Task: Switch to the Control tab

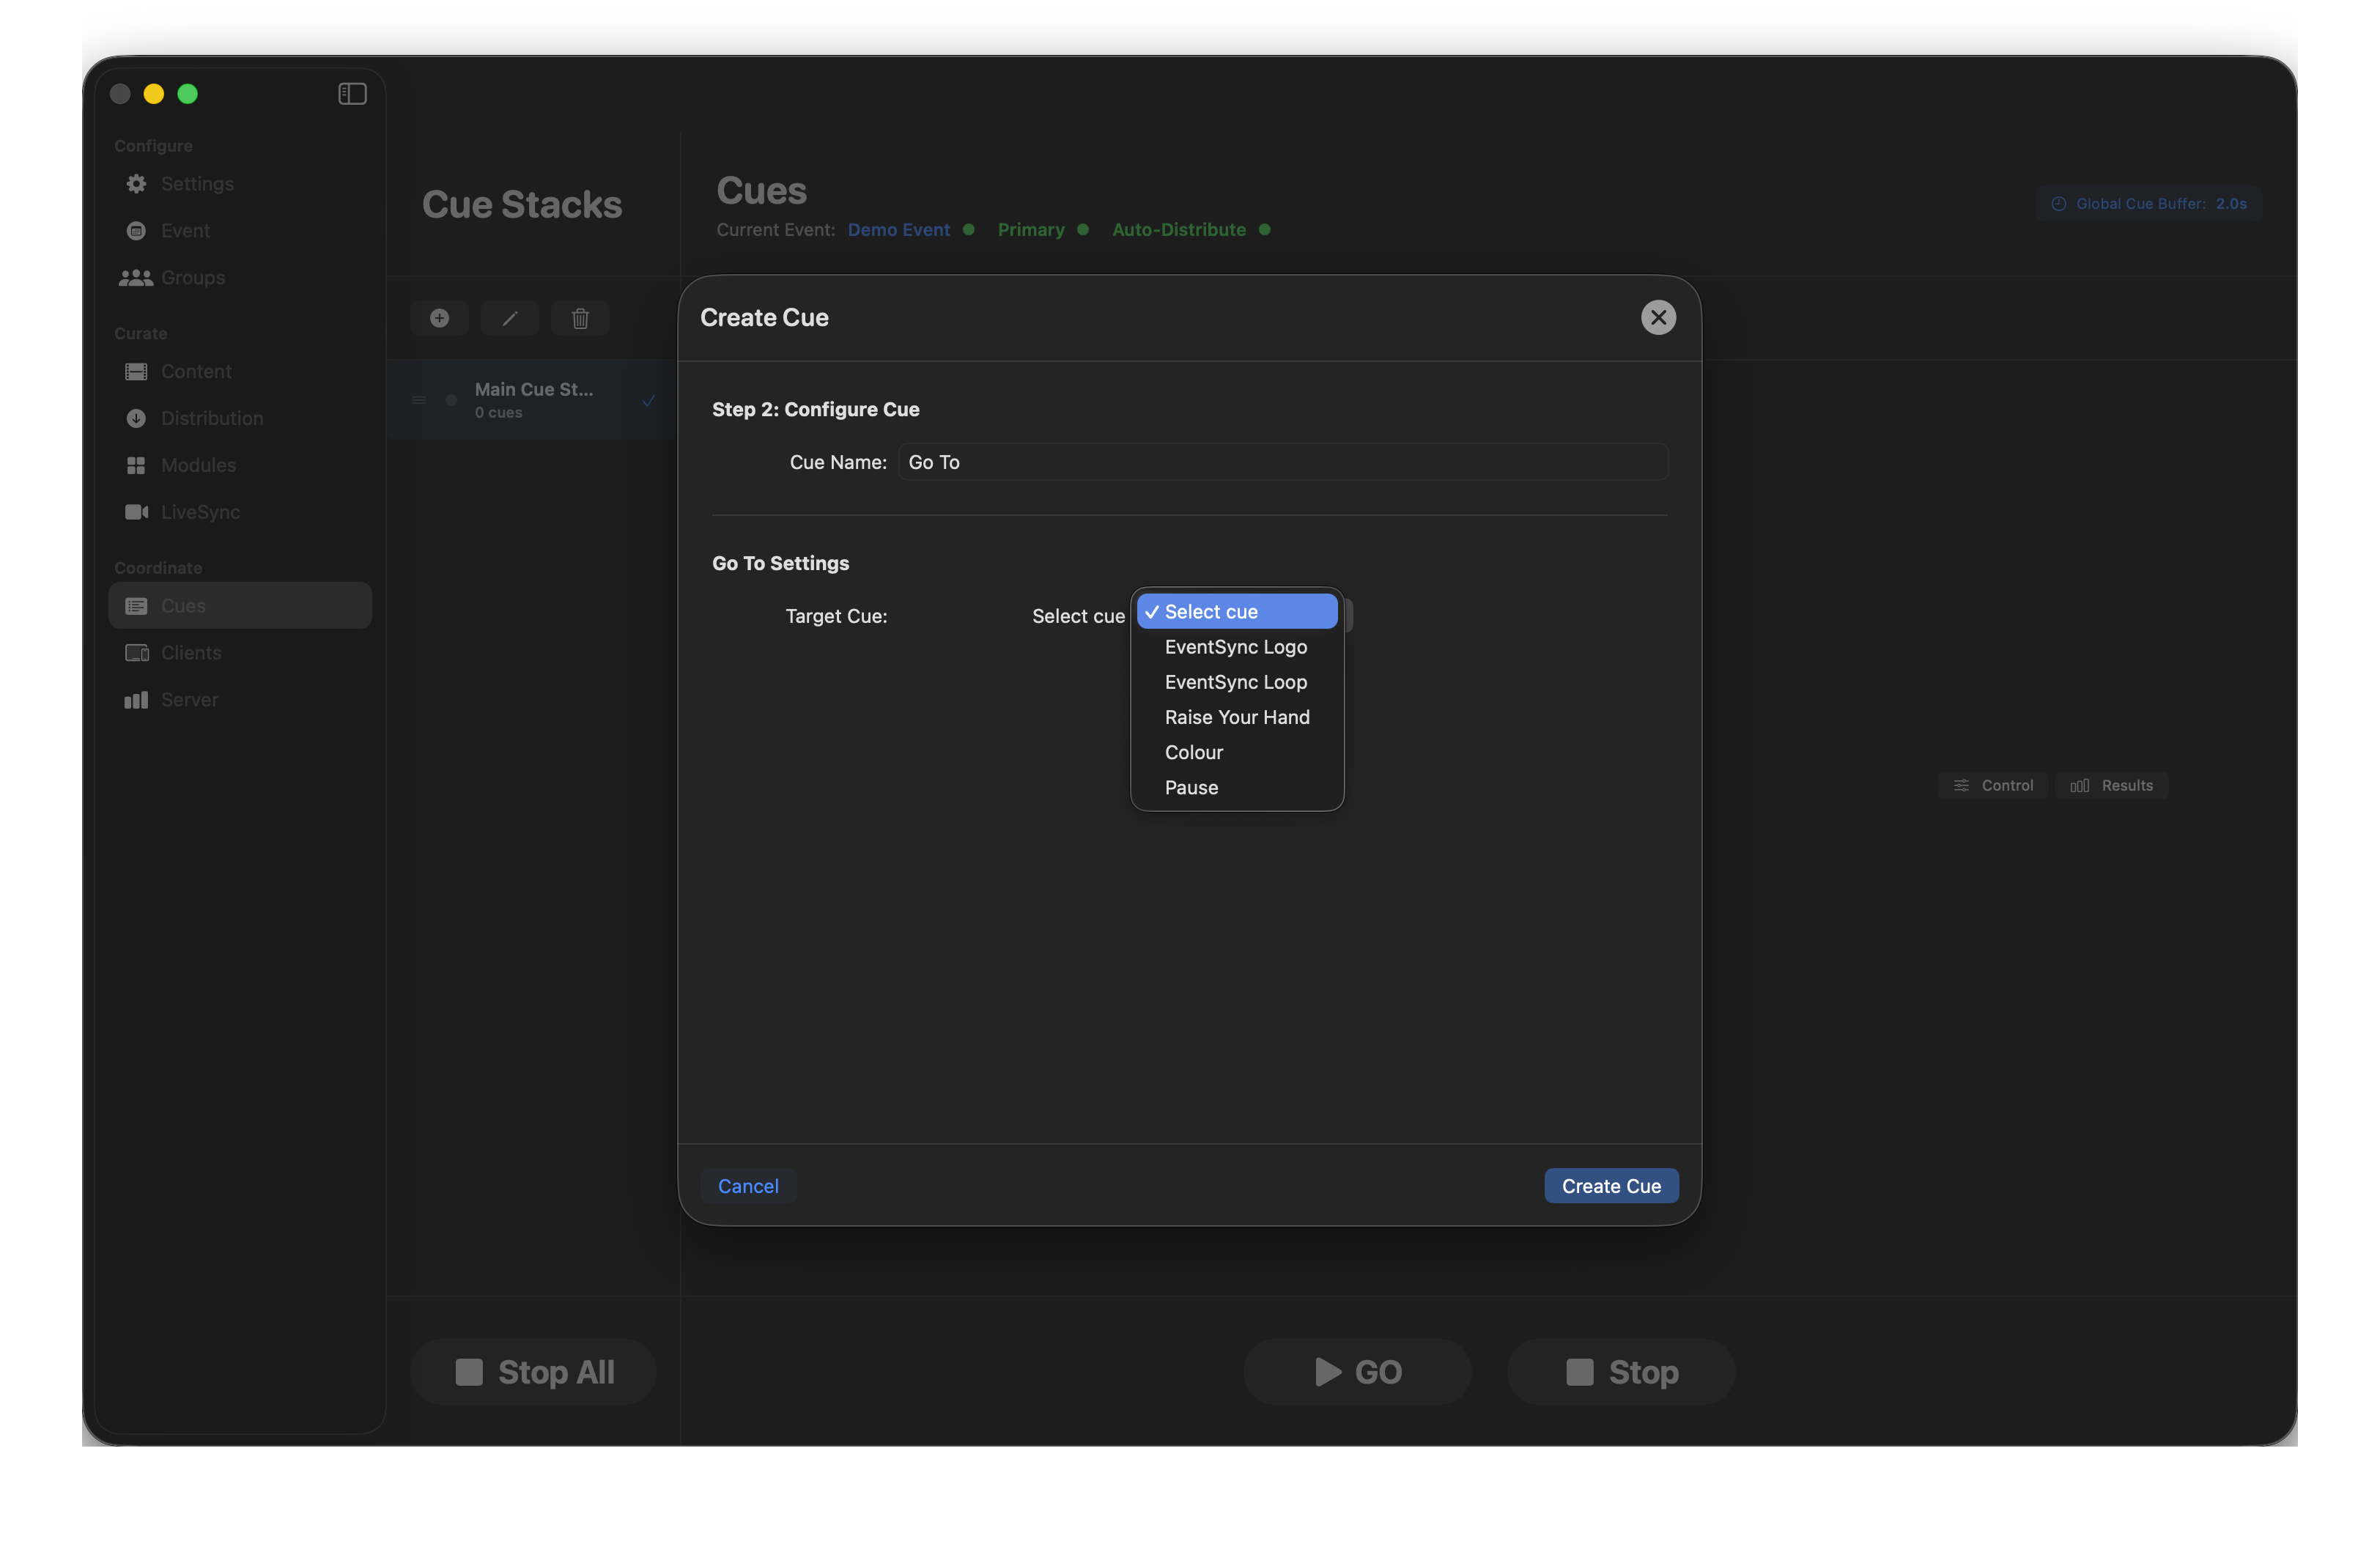Action: click(x=1993, y=786)
